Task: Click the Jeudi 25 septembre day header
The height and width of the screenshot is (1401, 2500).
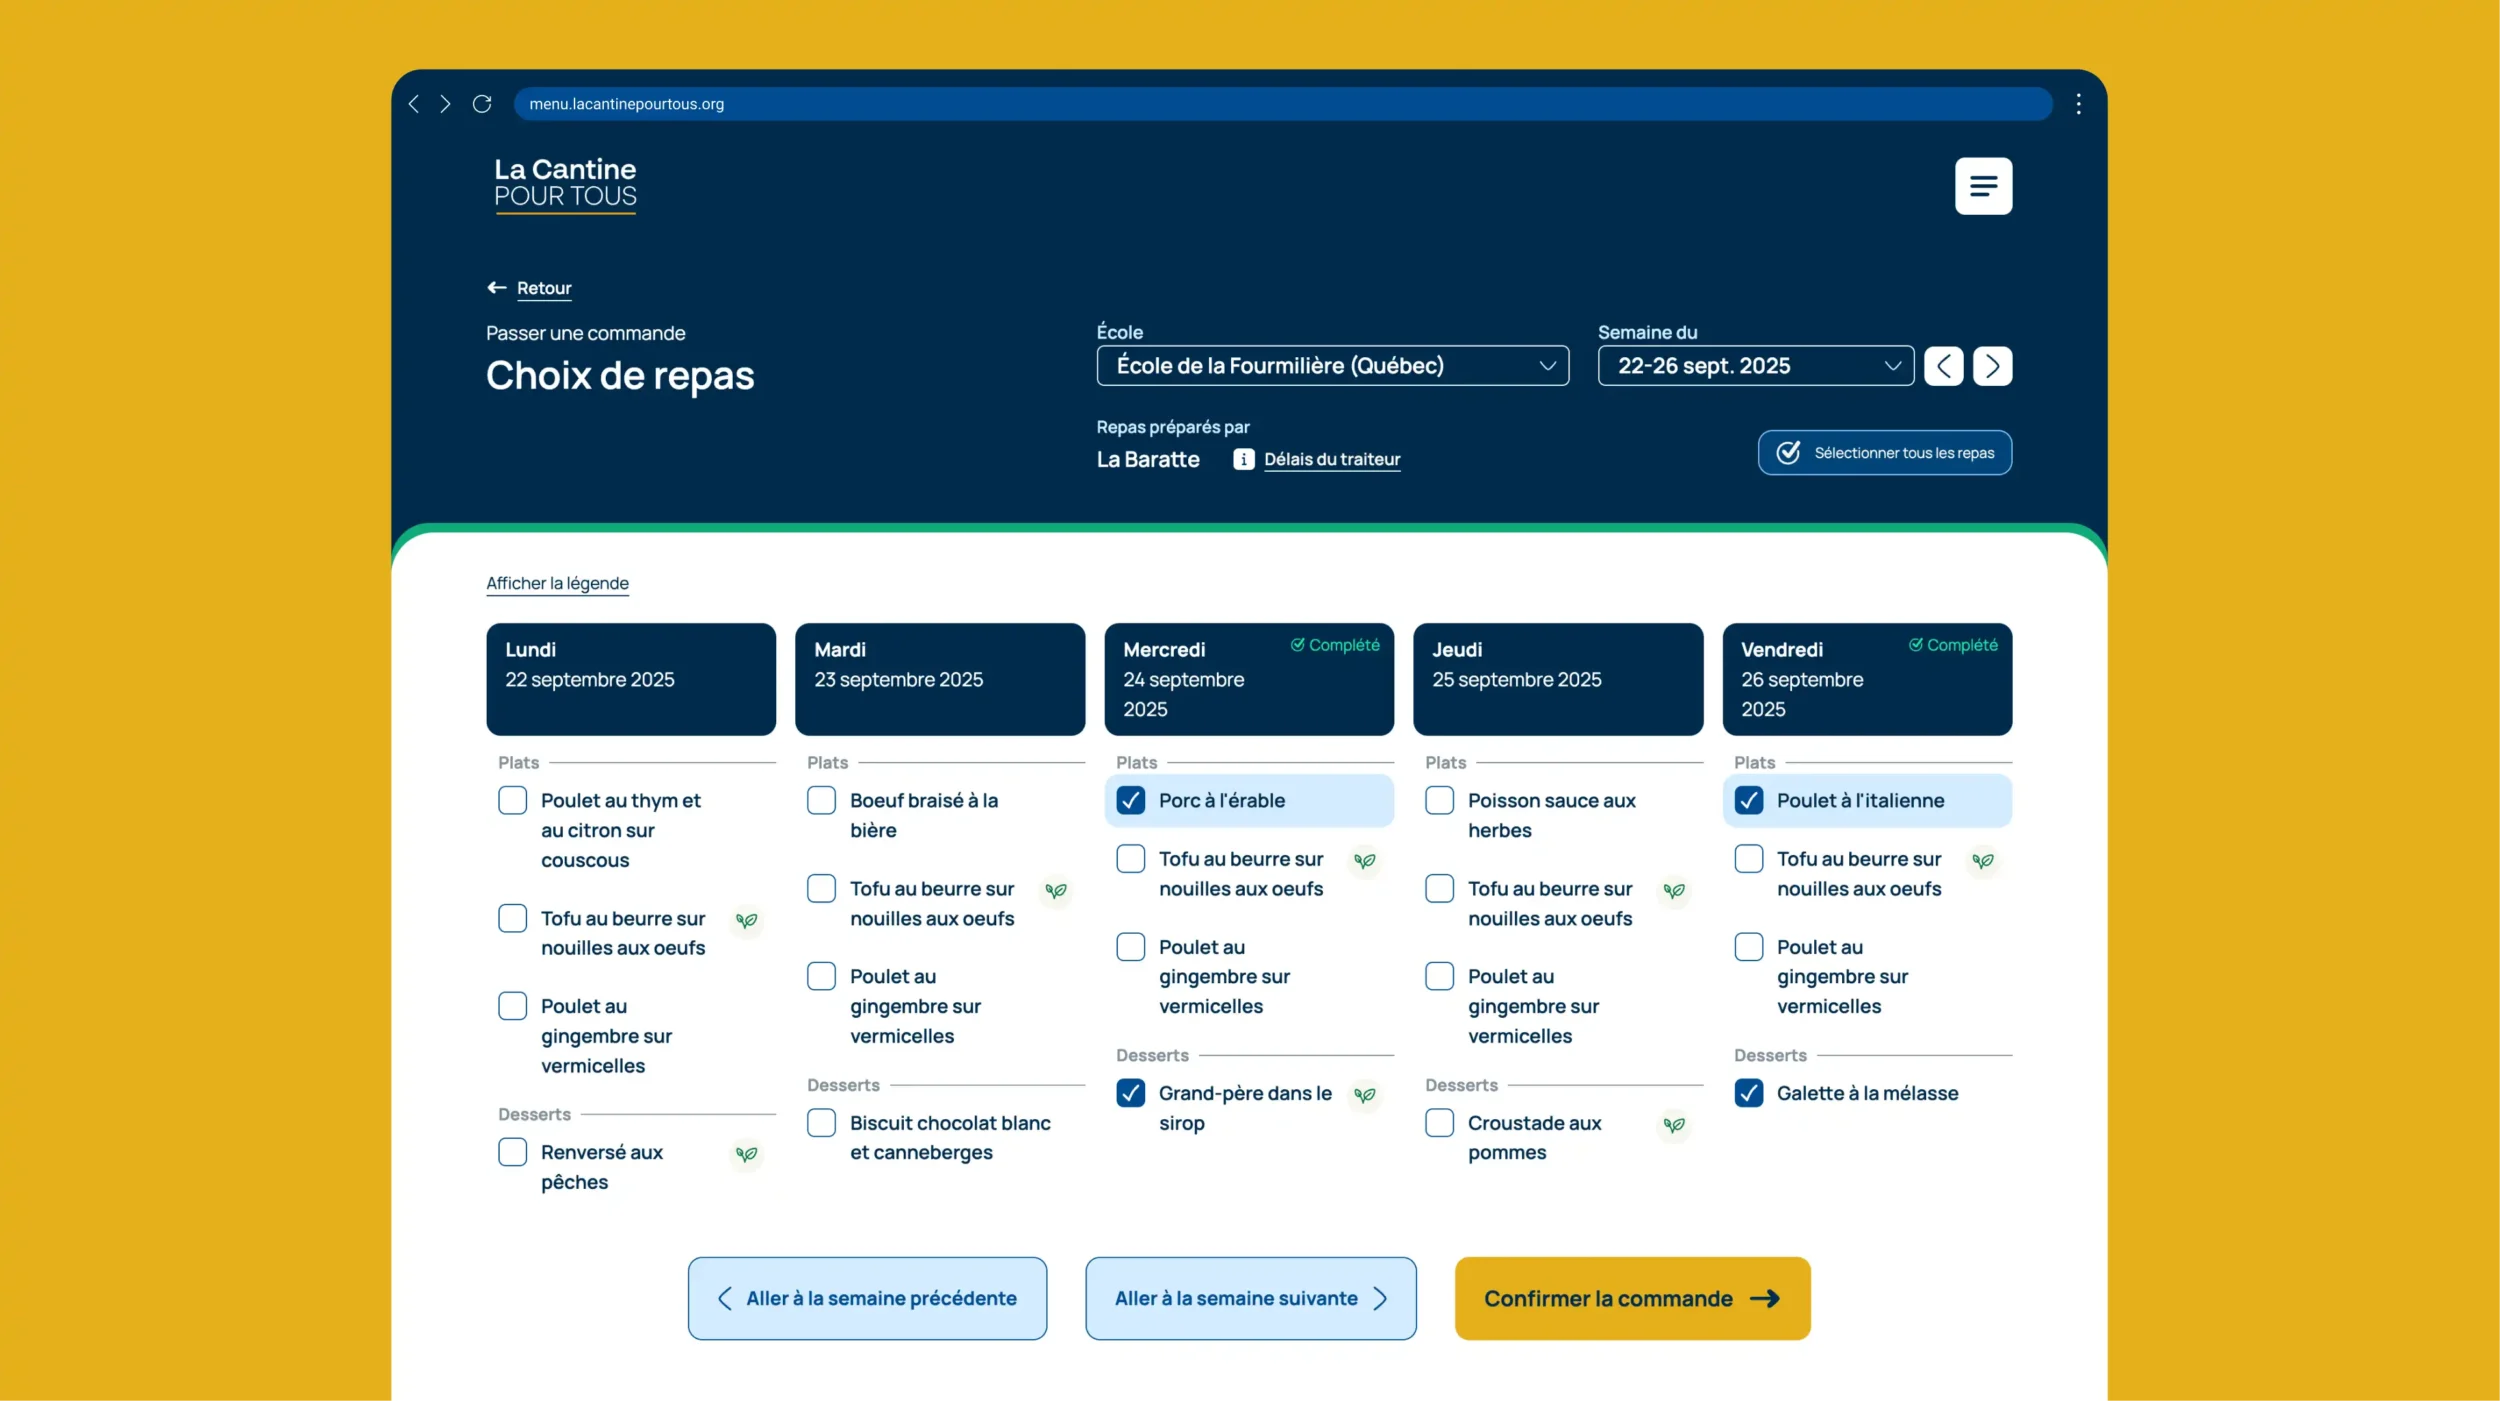Action: [1557, 679]
